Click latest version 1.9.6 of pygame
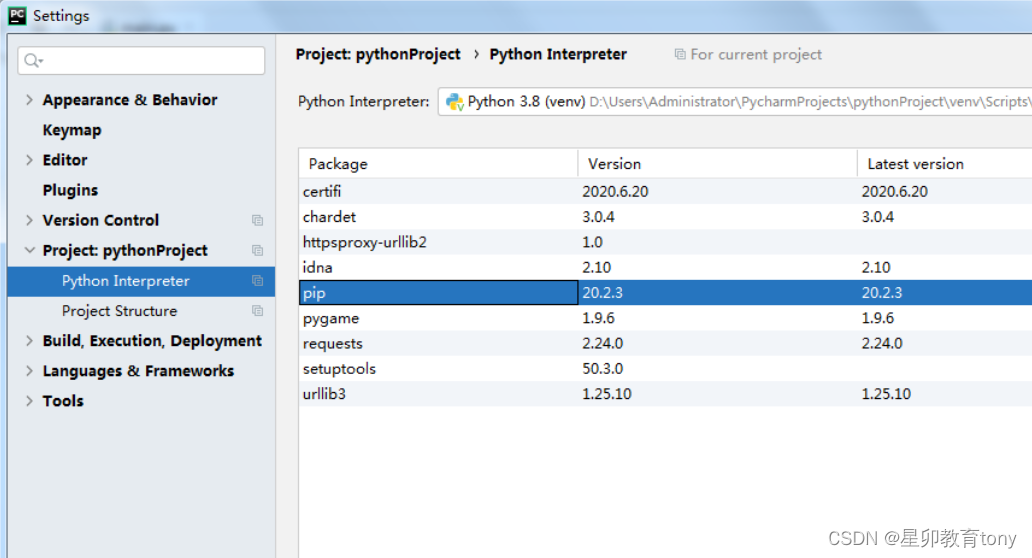This screenshot has width=1032, height=558. 878,318
